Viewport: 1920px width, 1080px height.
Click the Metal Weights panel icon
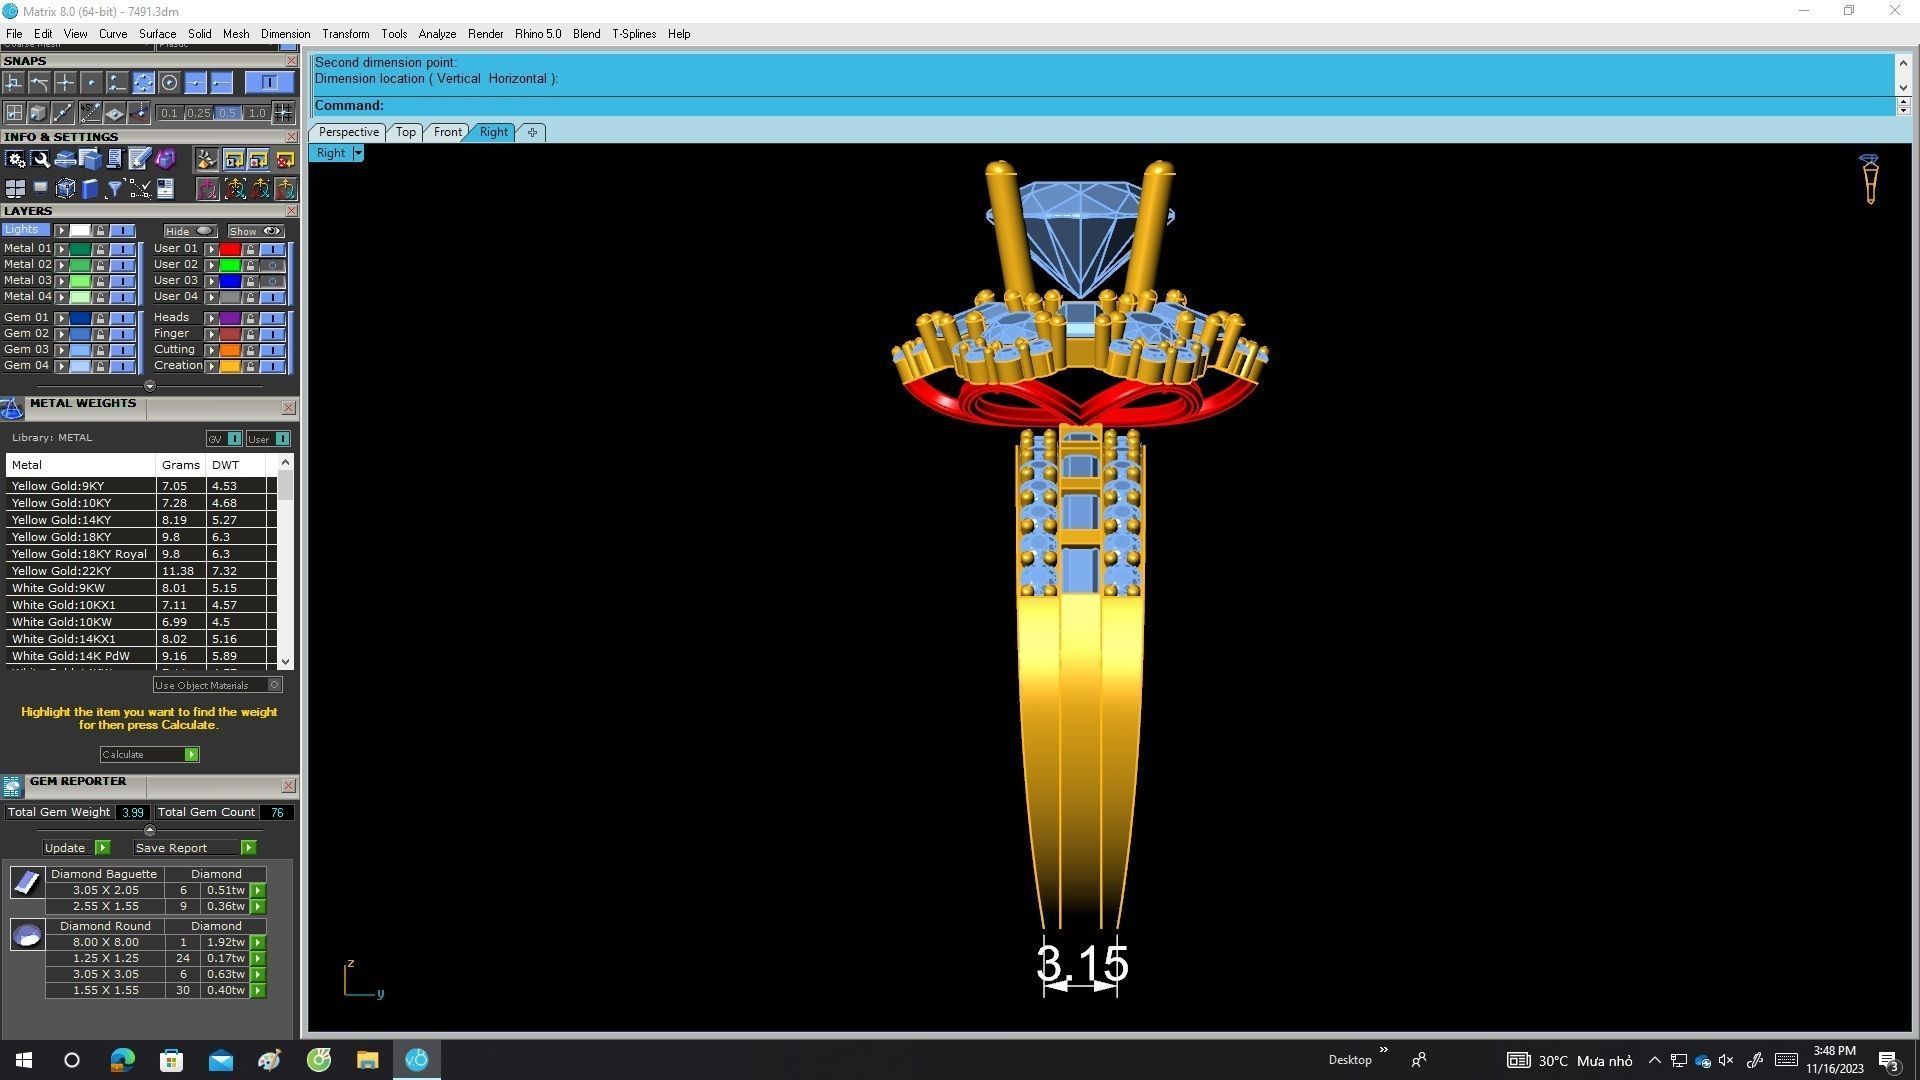tap(12, 408)
